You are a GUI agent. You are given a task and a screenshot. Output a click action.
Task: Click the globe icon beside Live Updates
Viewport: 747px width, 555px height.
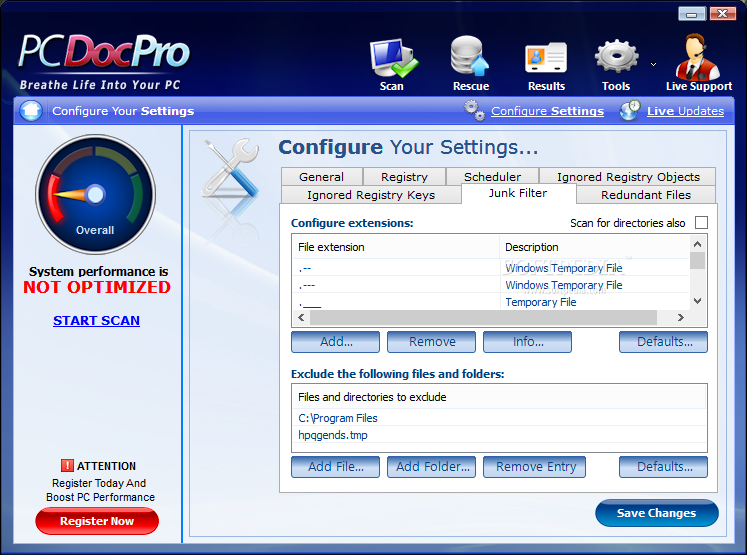pos(630,111)
